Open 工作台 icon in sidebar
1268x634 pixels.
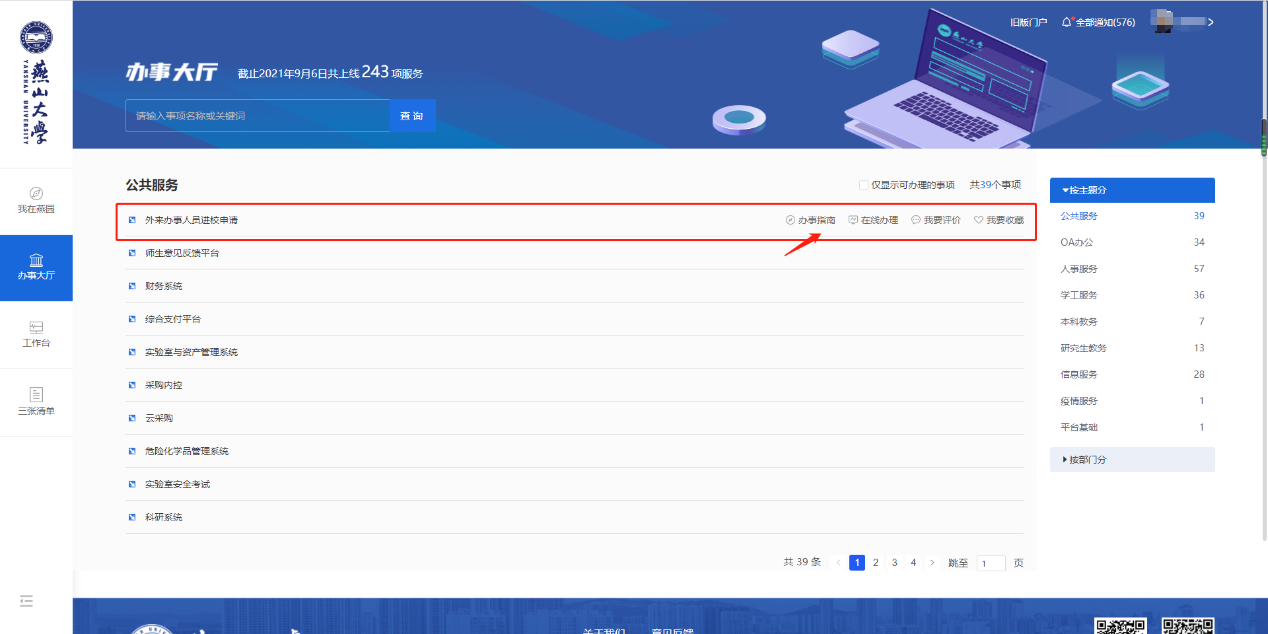[36, 327]
